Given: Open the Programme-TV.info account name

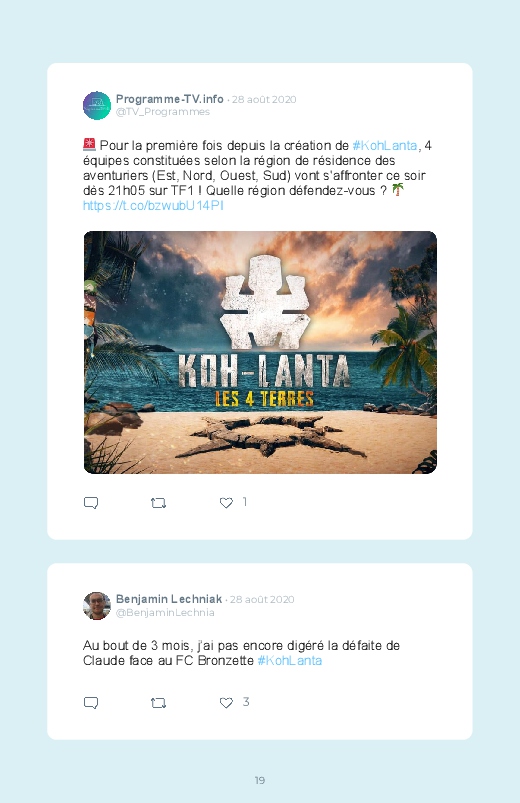Looking at the screenshot, I should click(170, 99).
